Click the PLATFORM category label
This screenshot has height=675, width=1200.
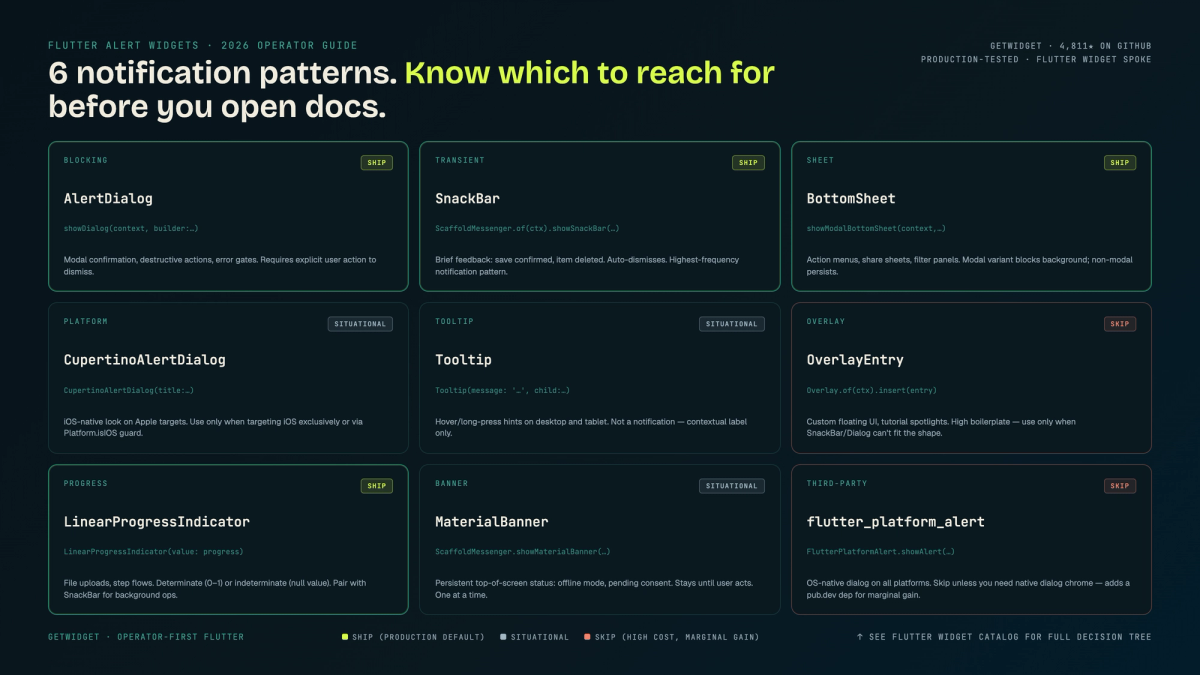(85, 322)
